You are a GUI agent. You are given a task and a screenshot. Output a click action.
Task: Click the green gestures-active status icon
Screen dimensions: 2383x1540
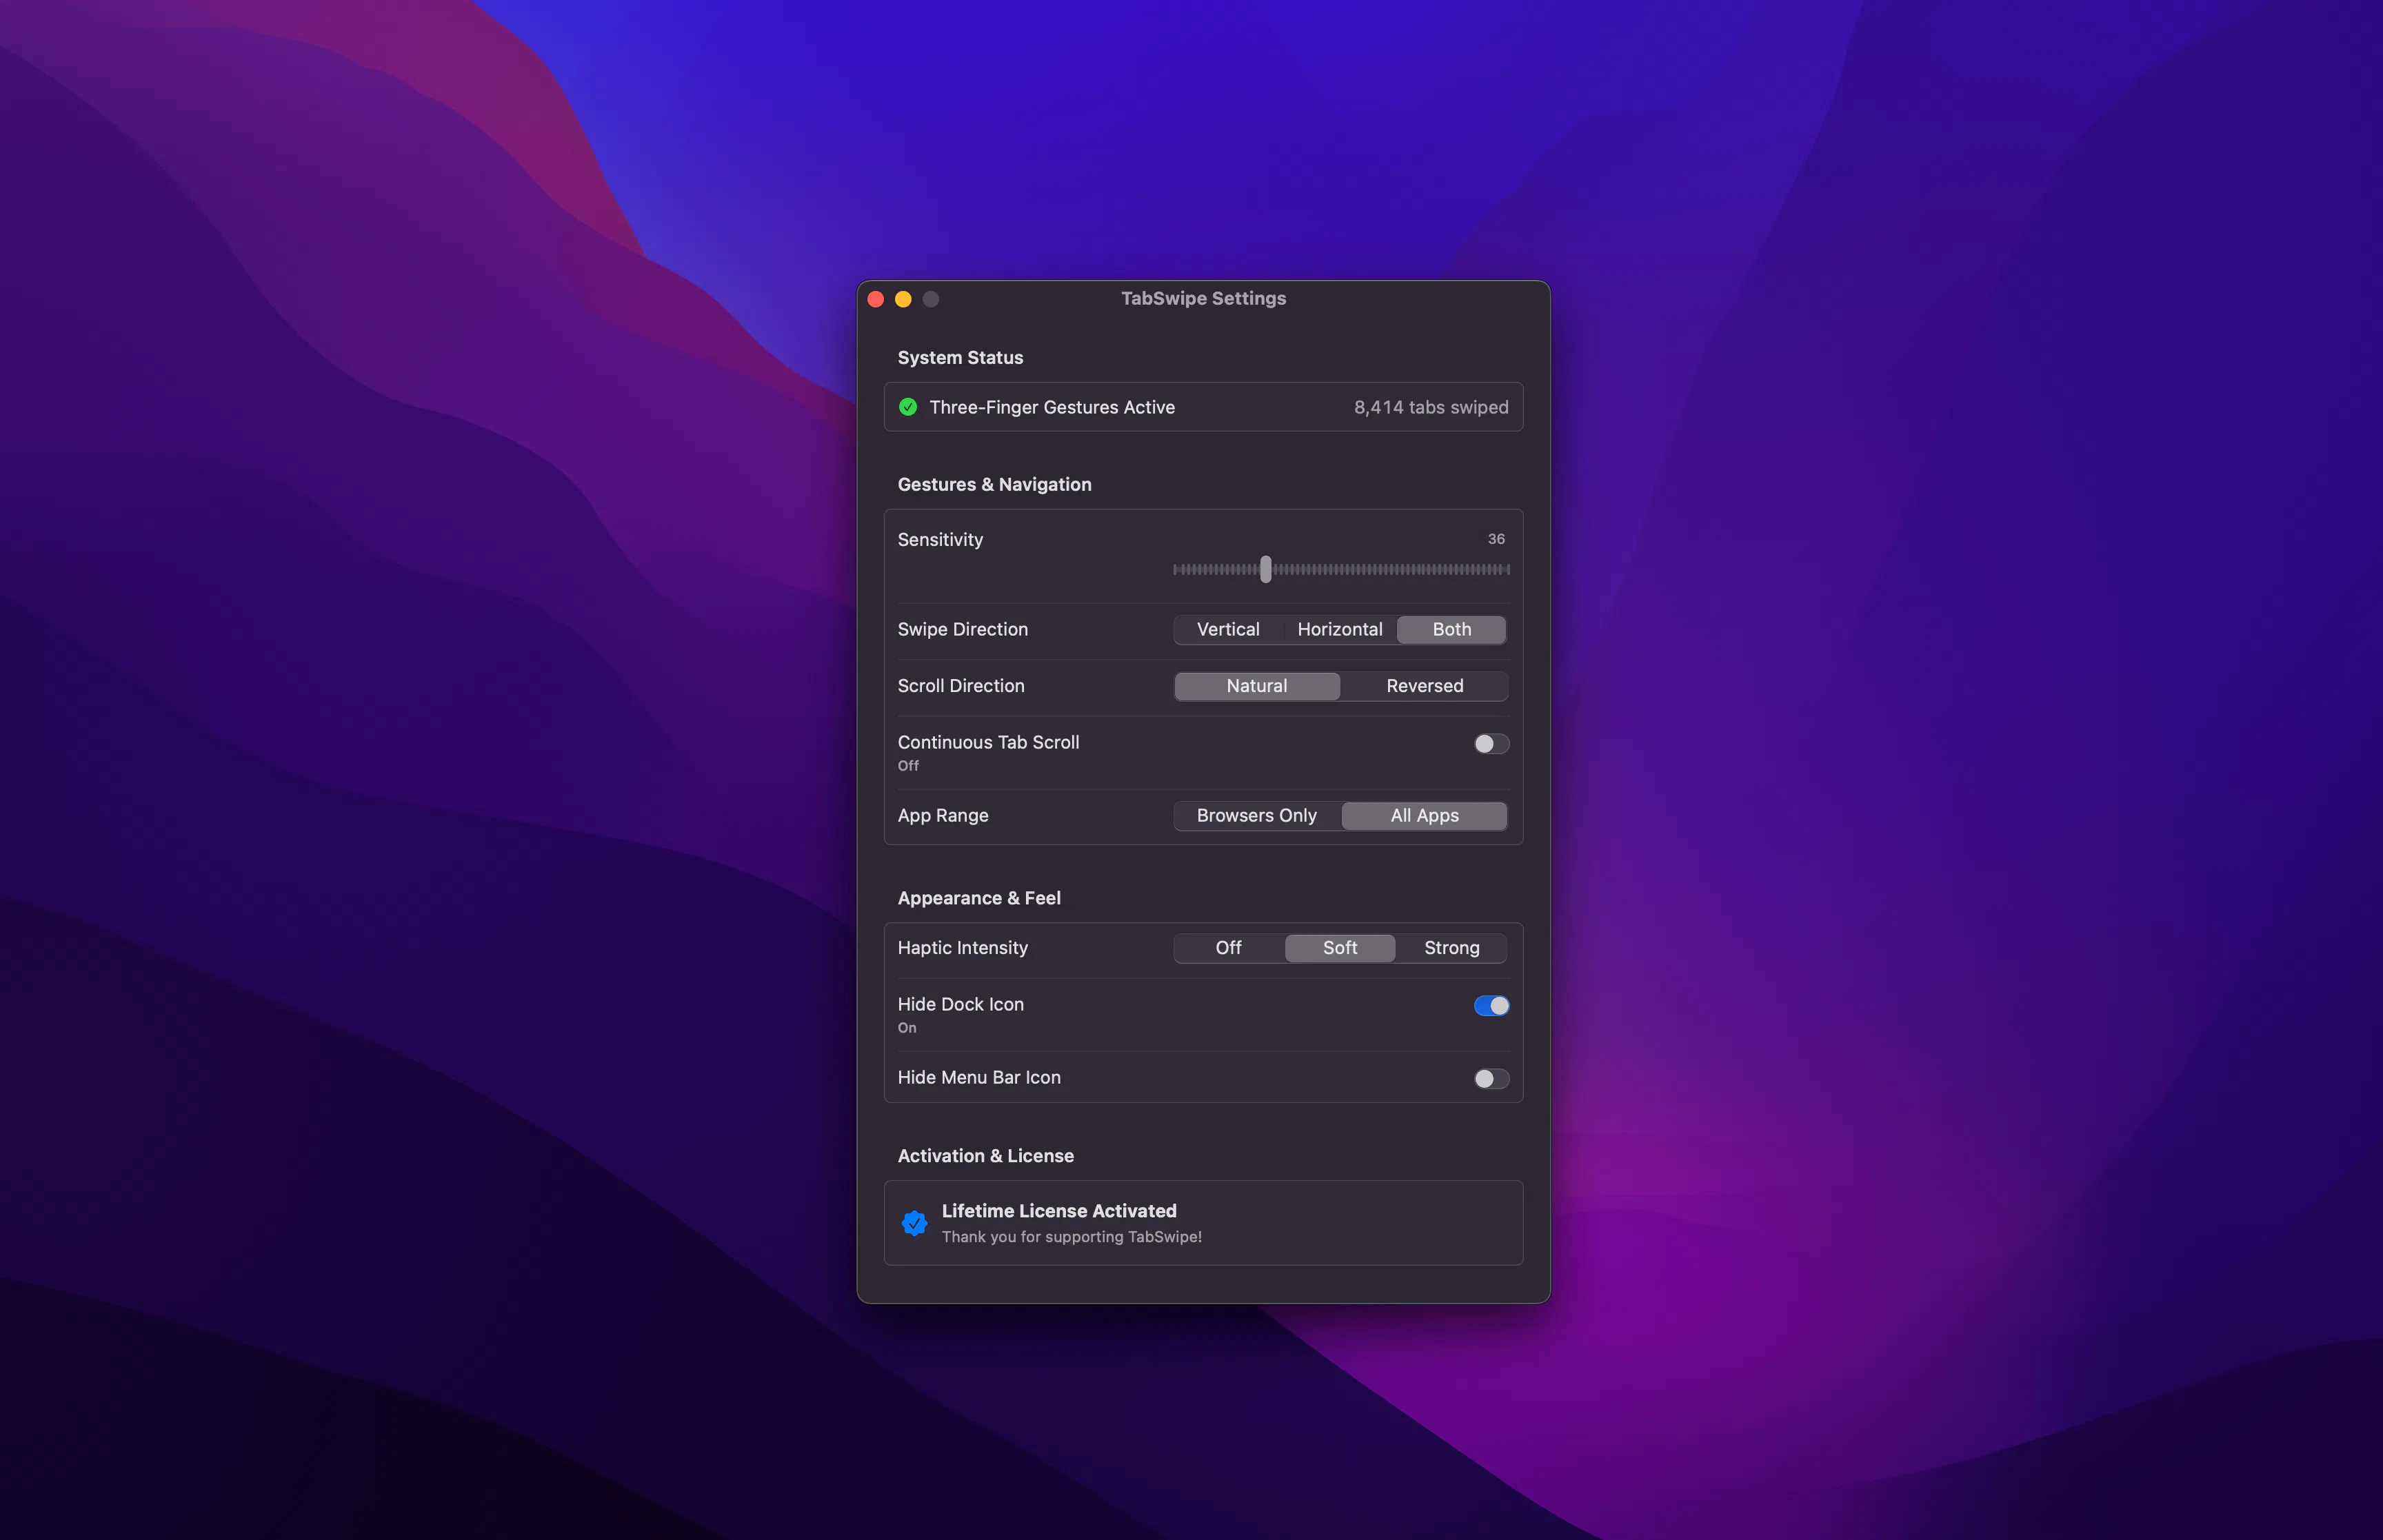coord(908,407)
